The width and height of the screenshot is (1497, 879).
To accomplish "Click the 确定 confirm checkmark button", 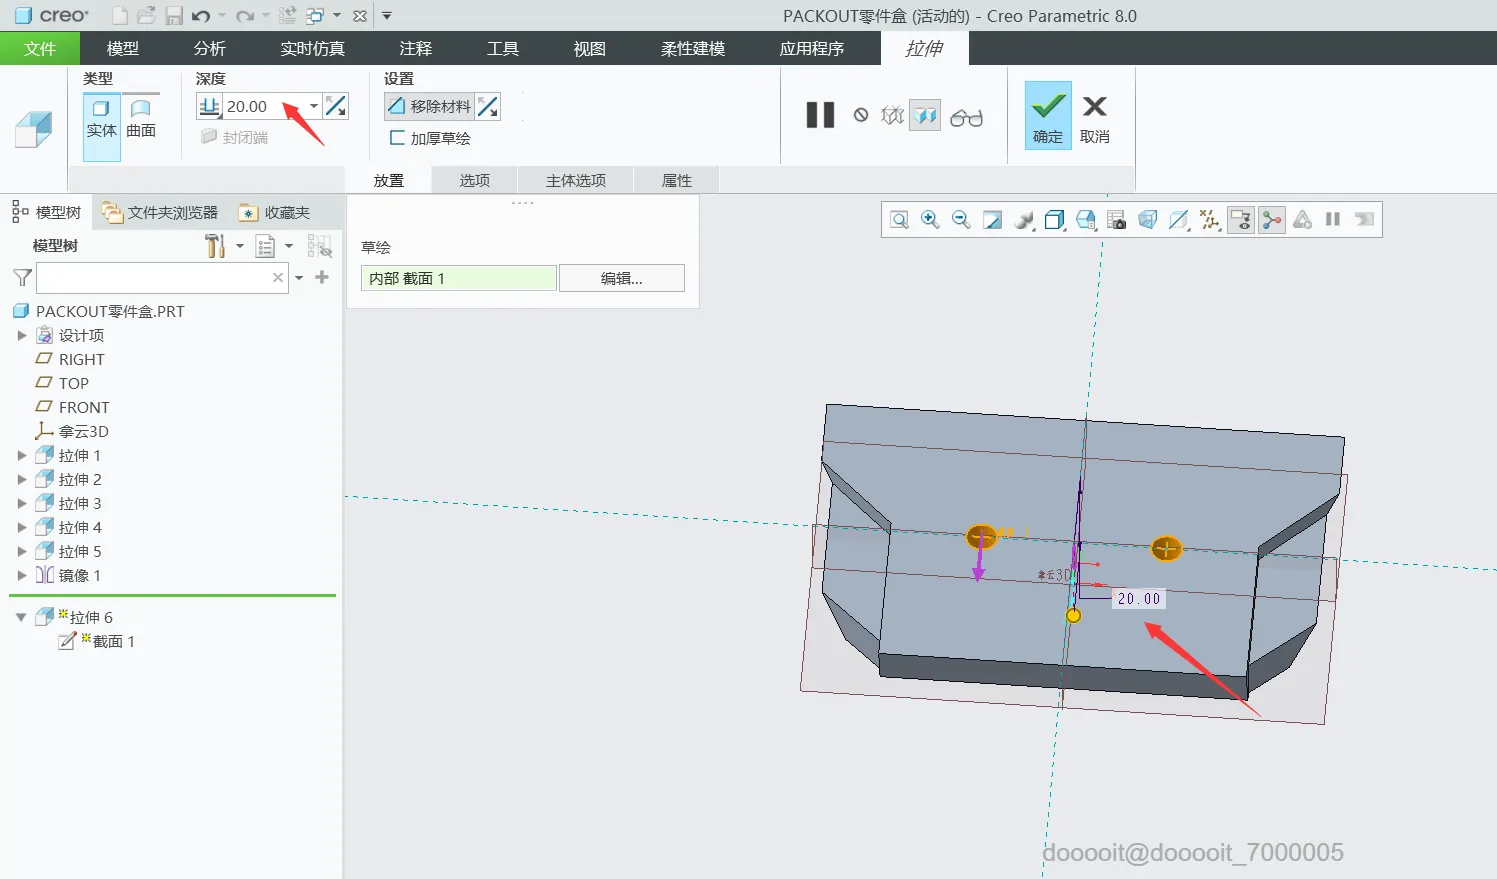I will (1048, 116).
